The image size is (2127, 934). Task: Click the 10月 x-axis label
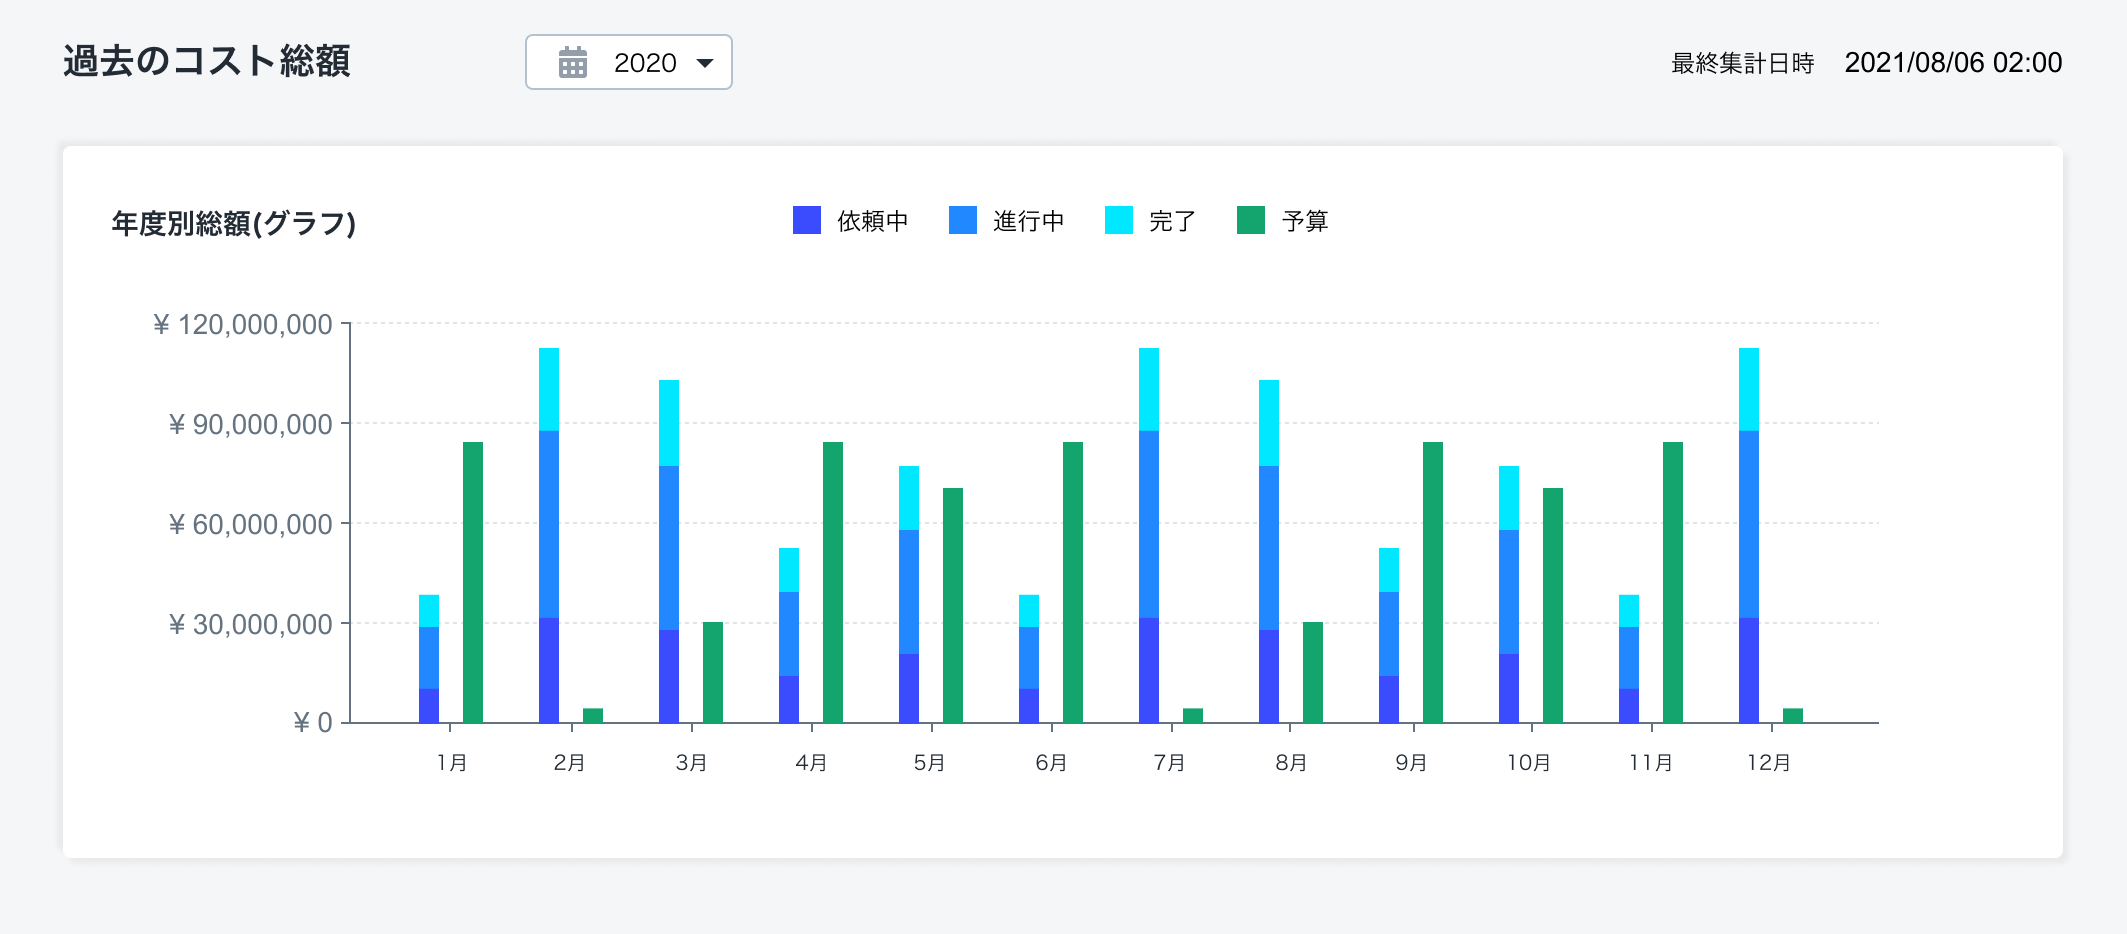pos(1528,763)
